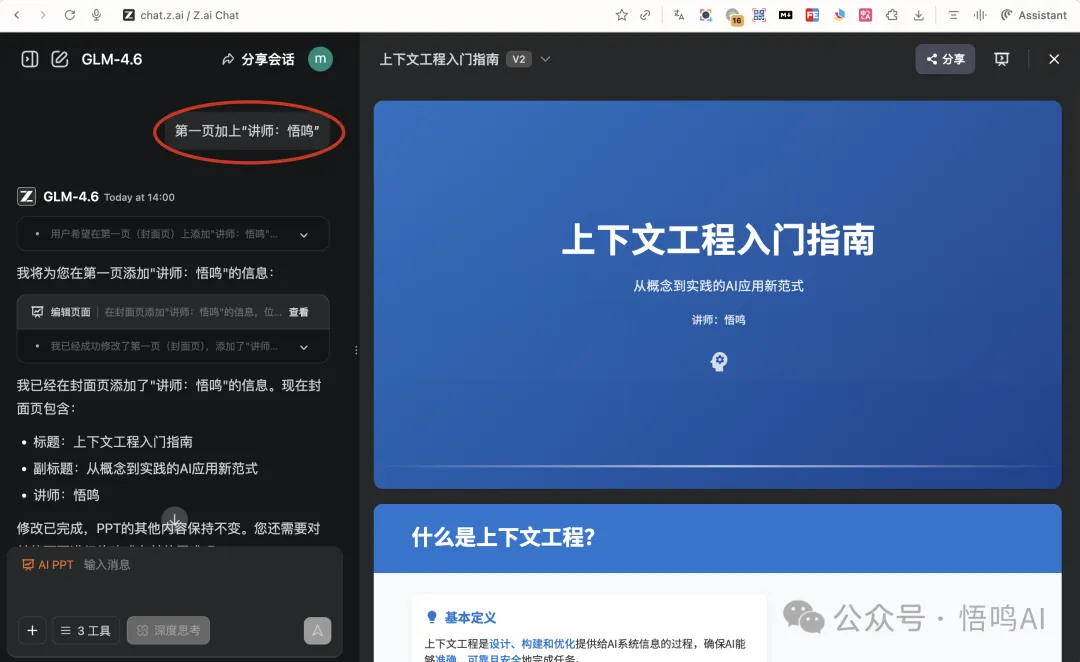Open browser downloads icon

[918, 15]
